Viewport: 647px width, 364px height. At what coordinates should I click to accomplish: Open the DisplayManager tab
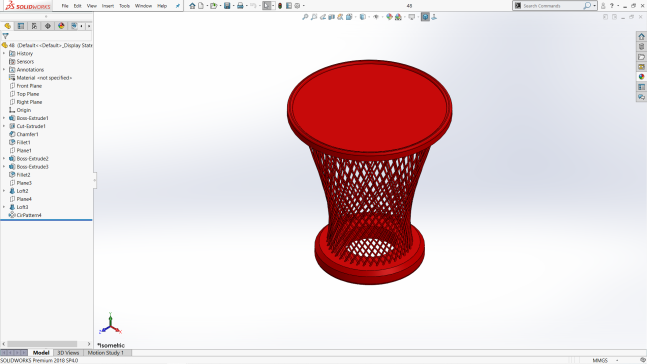tap(61, 26)
